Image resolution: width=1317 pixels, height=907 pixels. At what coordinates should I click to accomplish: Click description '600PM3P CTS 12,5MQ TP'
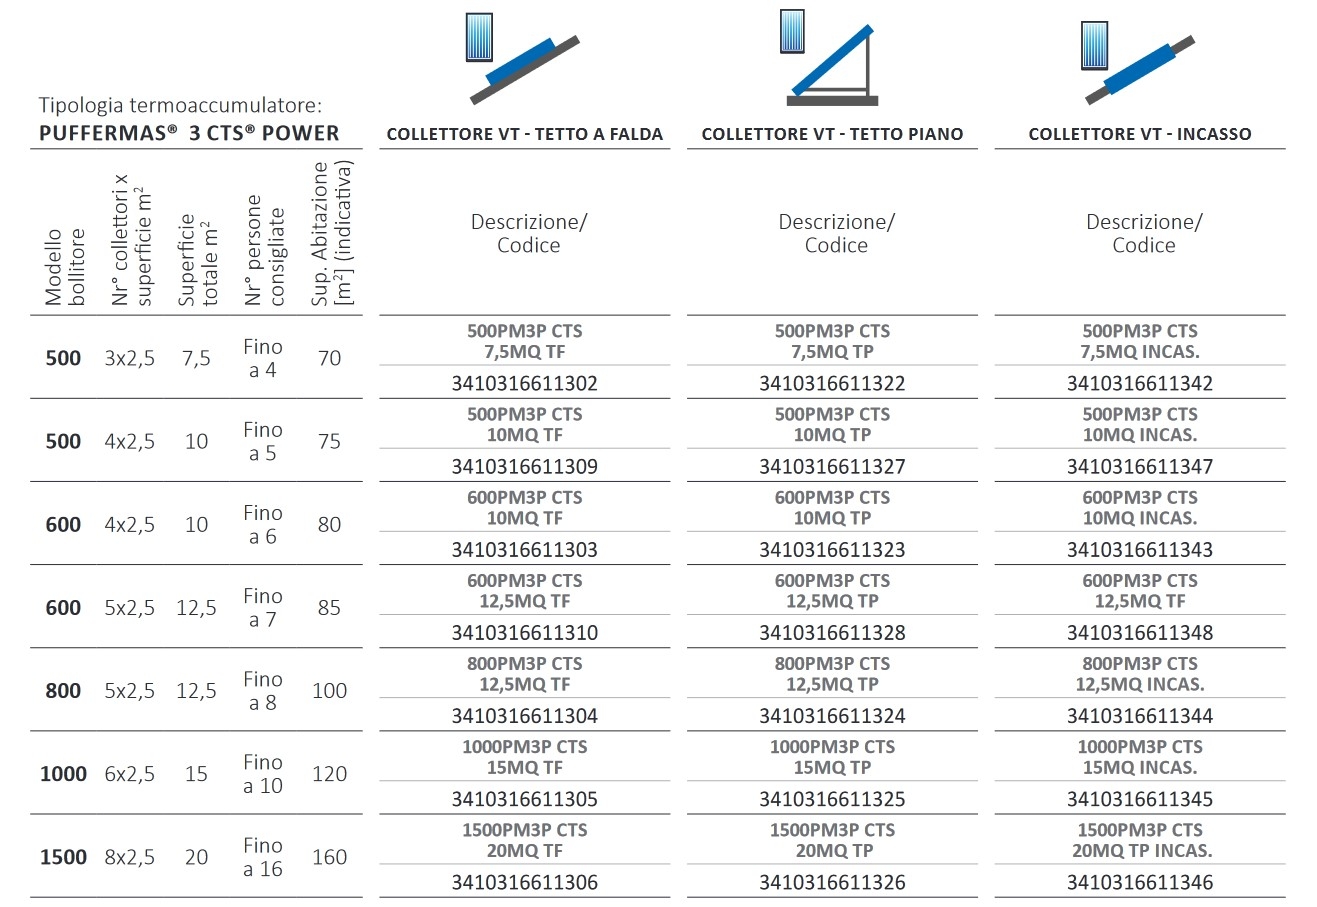click(833, 590)
